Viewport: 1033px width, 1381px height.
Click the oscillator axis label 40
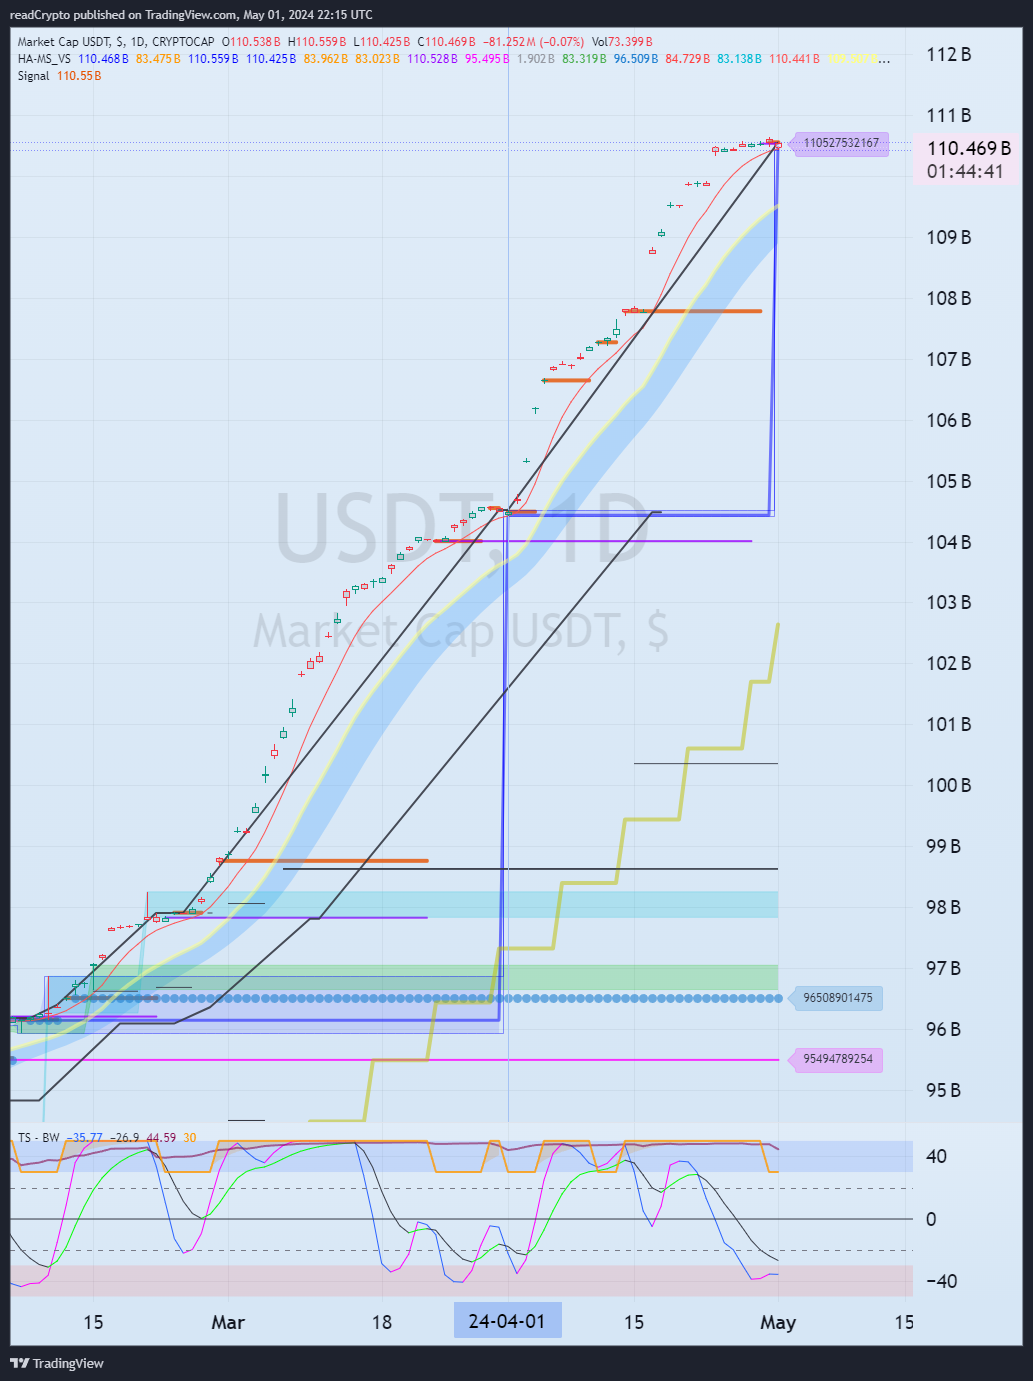click(937, 1156)
